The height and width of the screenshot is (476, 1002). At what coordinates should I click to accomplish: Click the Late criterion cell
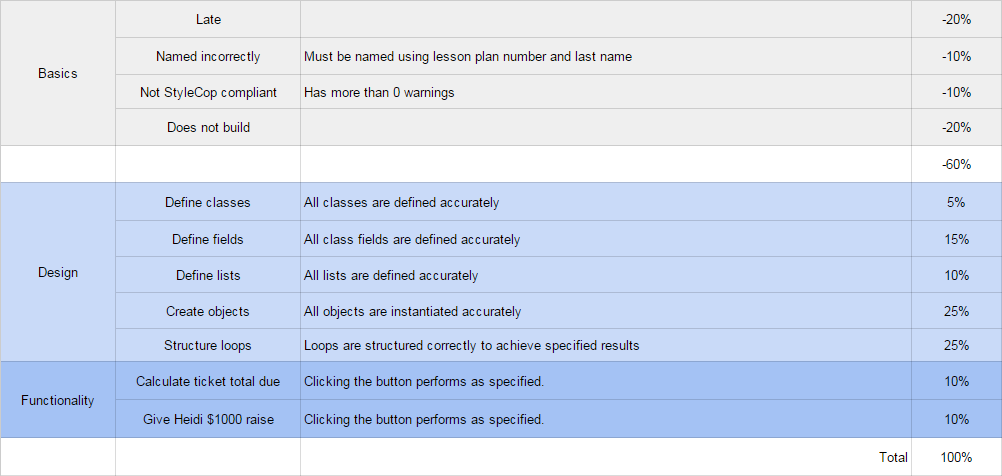pos(208,19)
